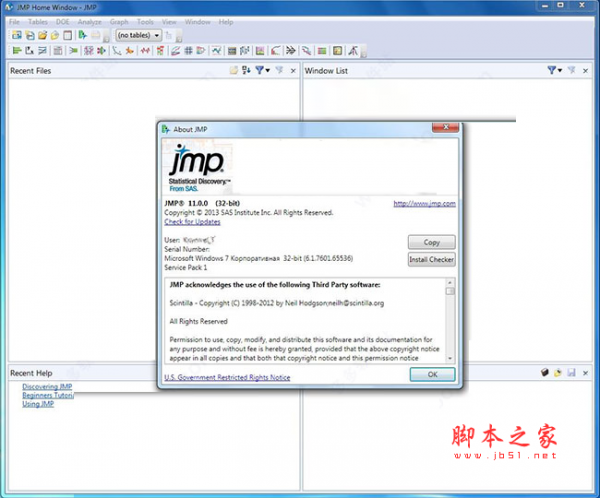The image size is (600, 498).
Task: Close the Recent Files panel
Action: point(293,70)
